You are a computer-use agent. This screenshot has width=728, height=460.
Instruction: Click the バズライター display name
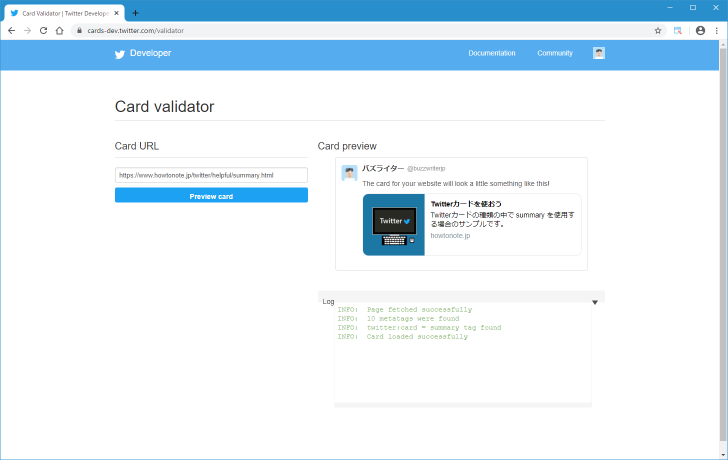(x=383, y=168)
